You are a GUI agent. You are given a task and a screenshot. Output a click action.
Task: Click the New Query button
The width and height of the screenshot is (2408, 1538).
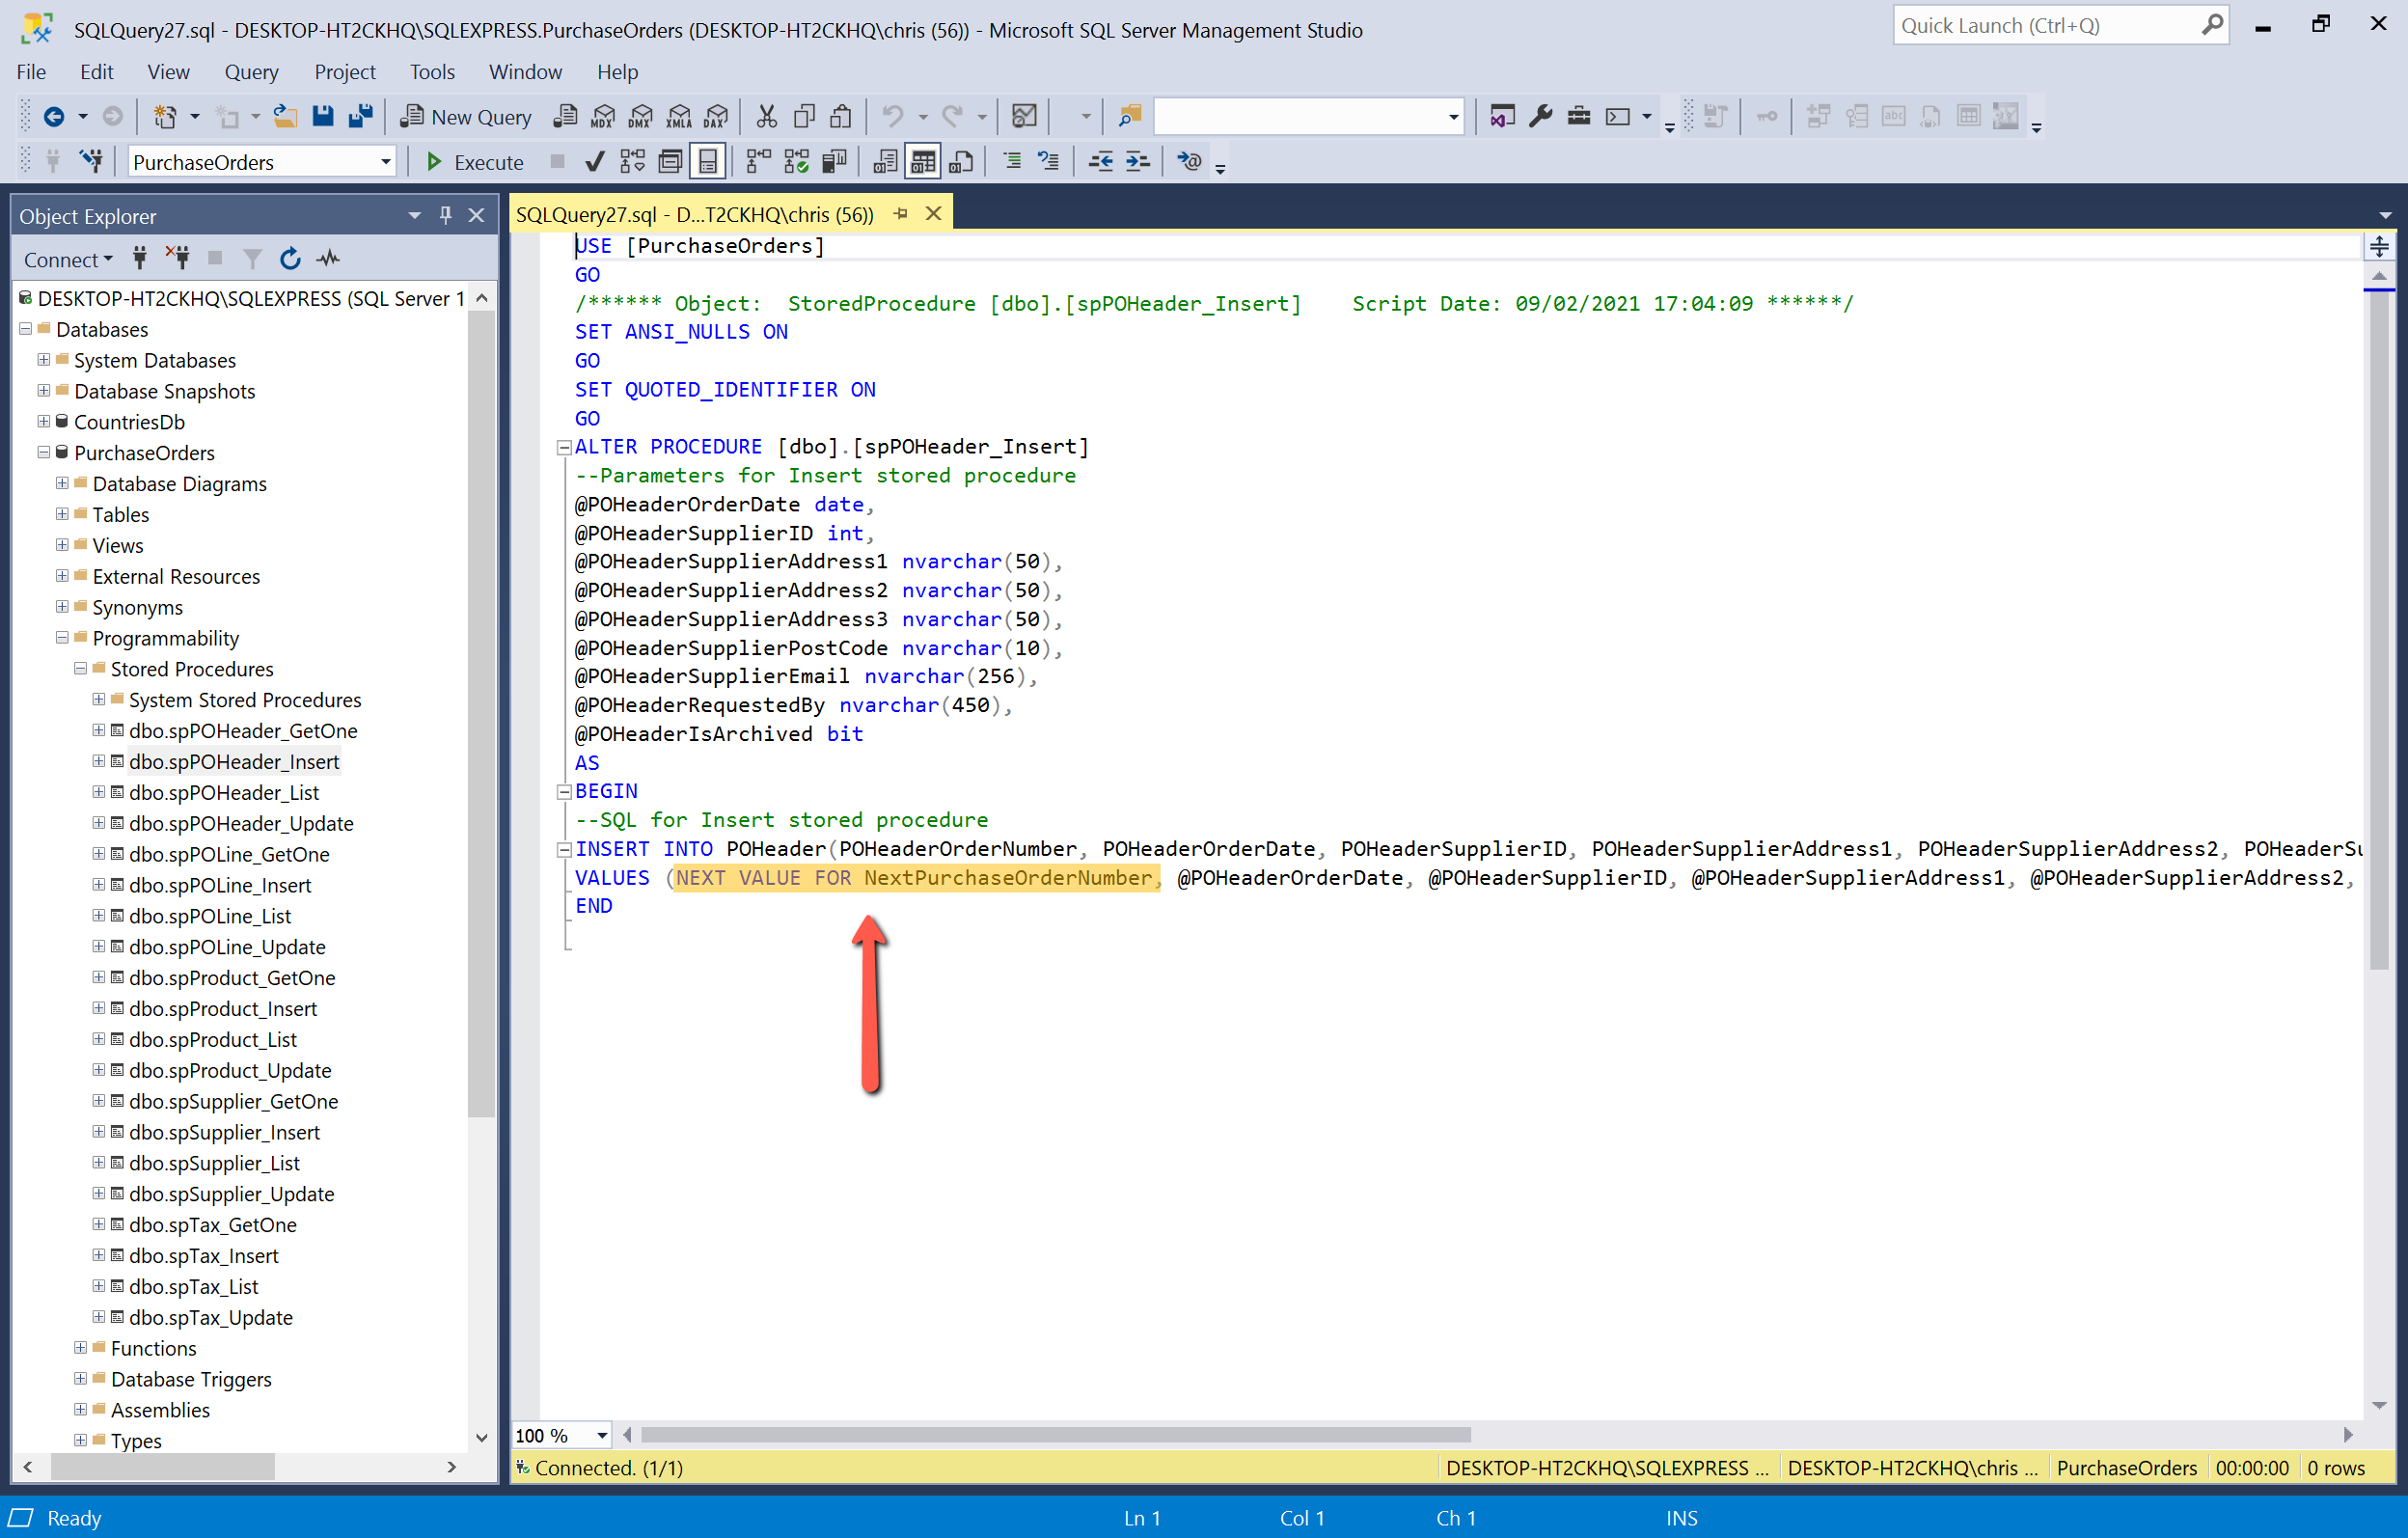[x=466, y=117]
